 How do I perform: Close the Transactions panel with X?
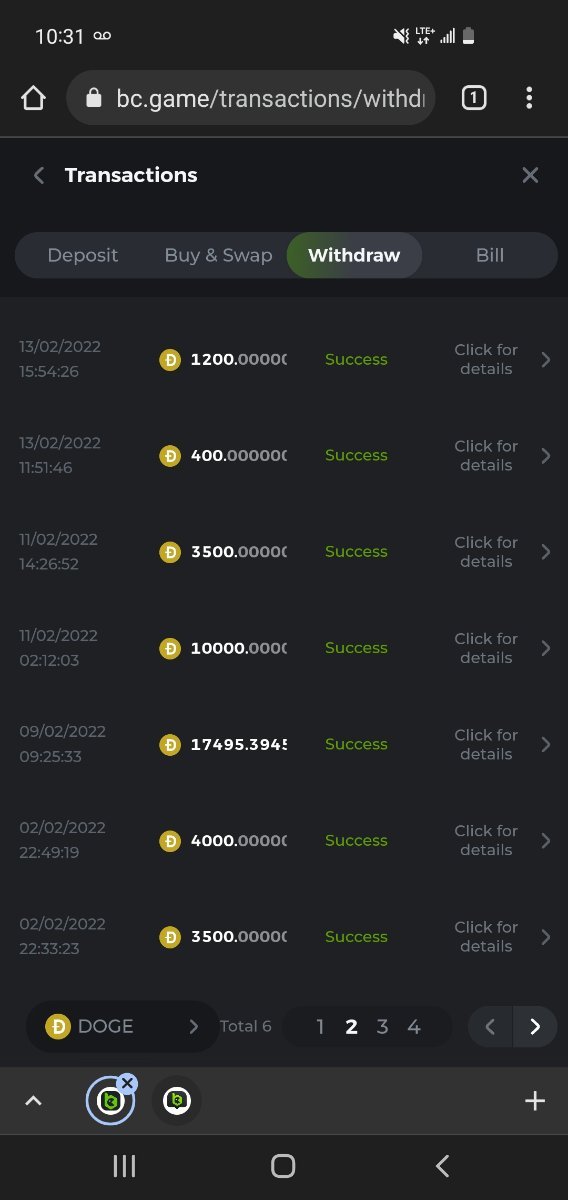click(530, 175)
